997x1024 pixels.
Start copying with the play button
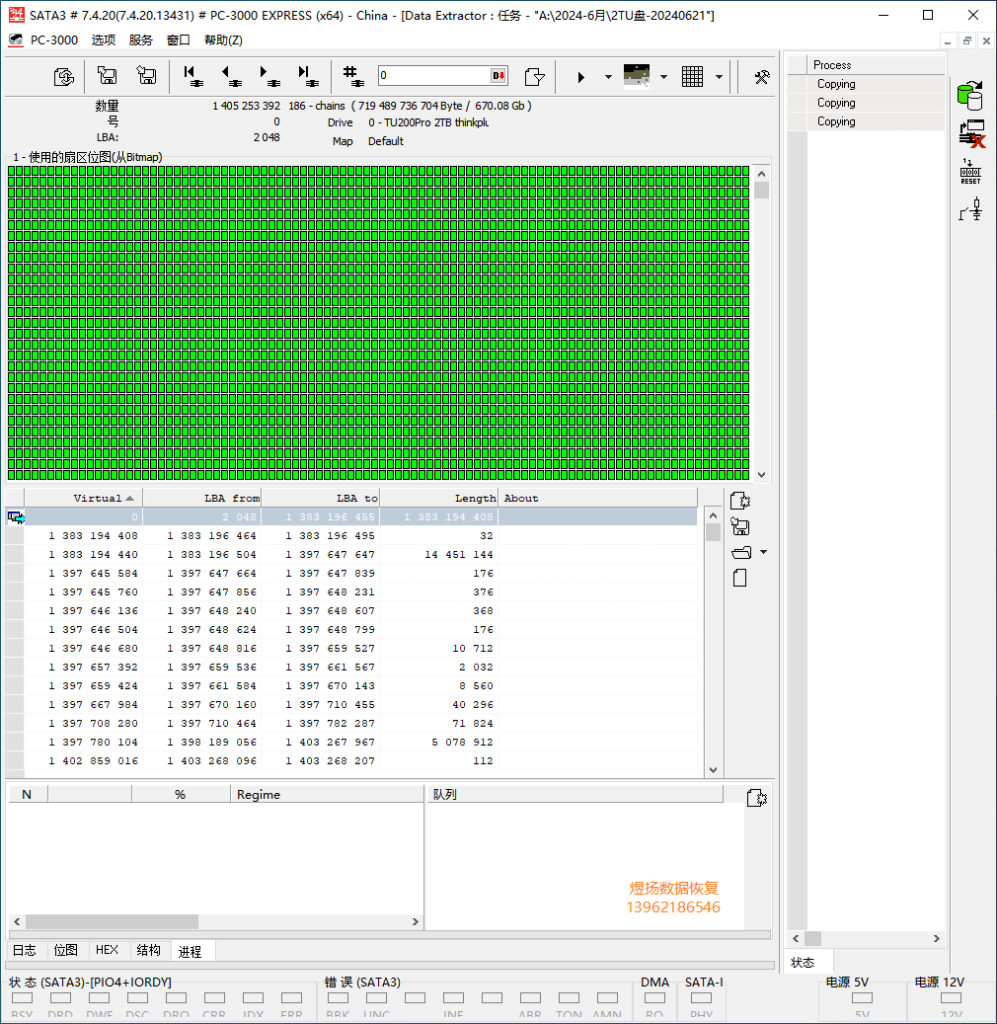tap(580, 77)
